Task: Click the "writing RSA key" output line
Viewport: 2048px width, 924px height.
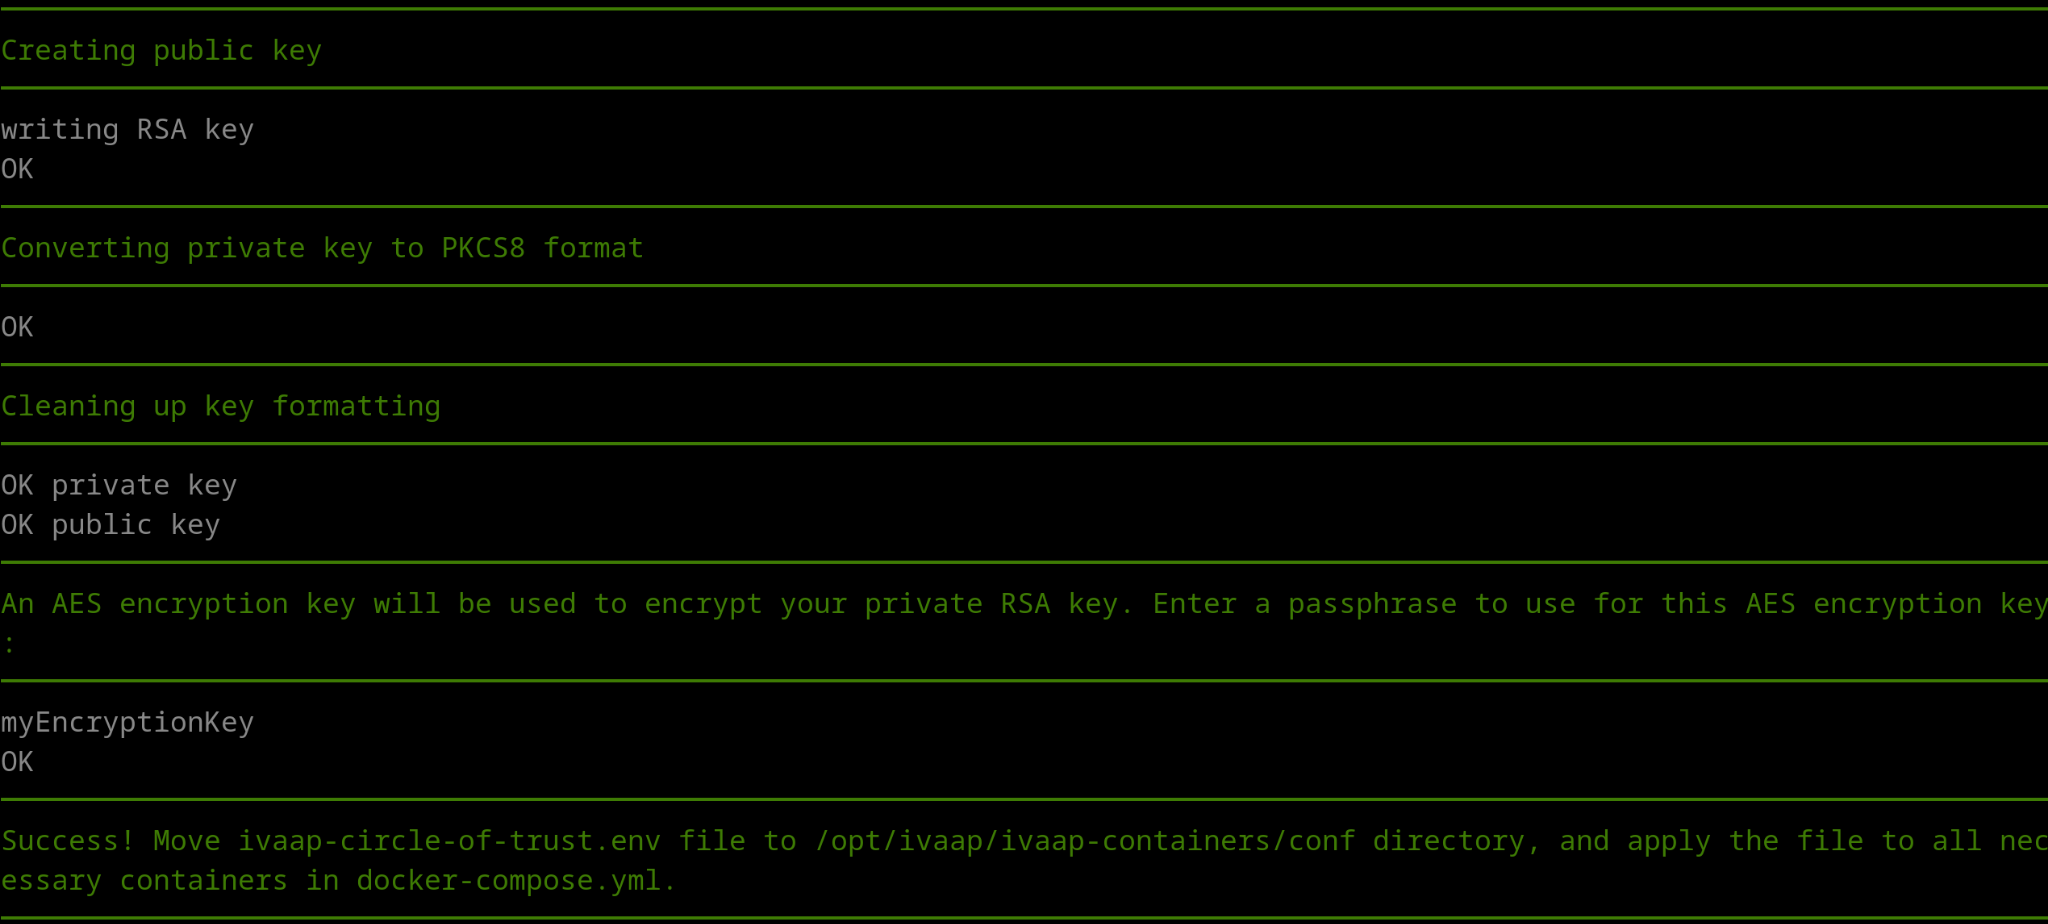Action: point(127,130)
